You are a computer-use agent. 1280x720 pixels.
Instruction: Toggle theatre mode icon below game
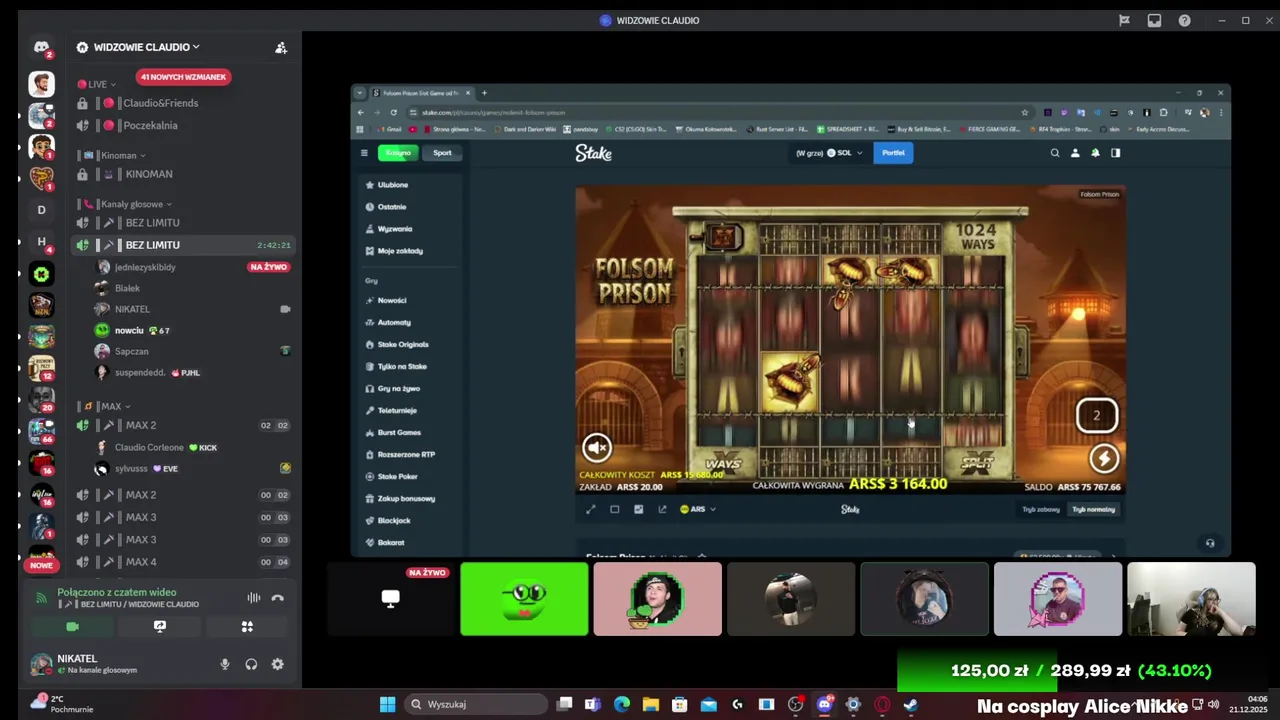pos(614,509)
